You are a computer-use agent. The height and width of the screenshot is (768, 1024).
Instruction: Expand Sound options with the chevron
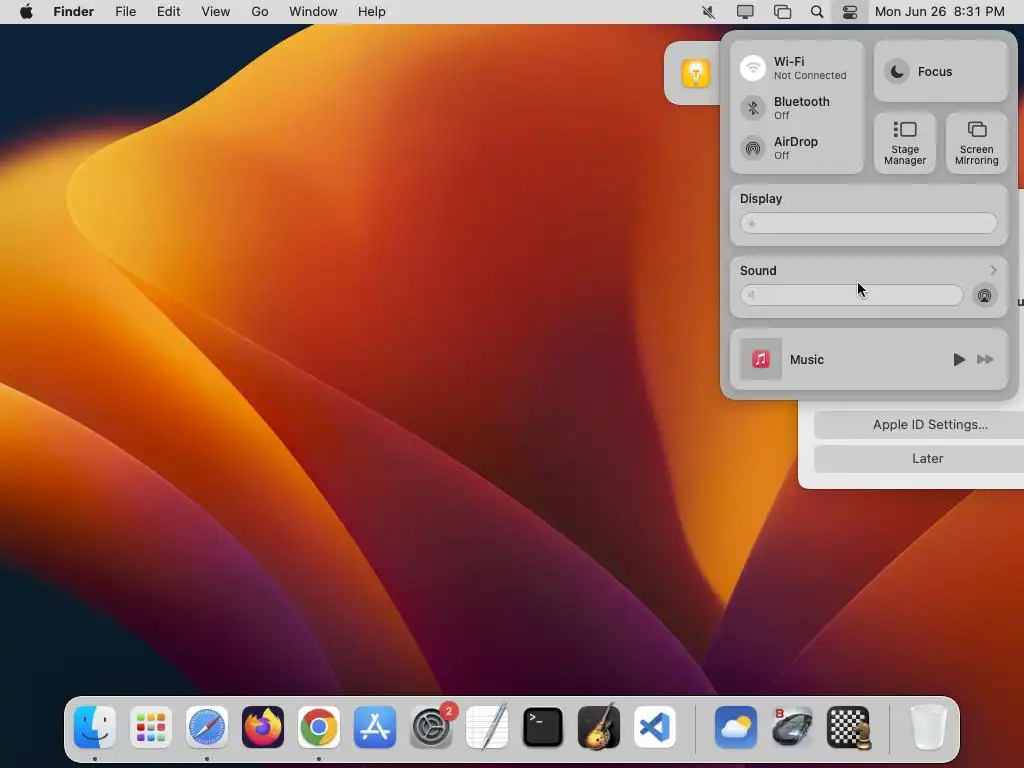993,270
